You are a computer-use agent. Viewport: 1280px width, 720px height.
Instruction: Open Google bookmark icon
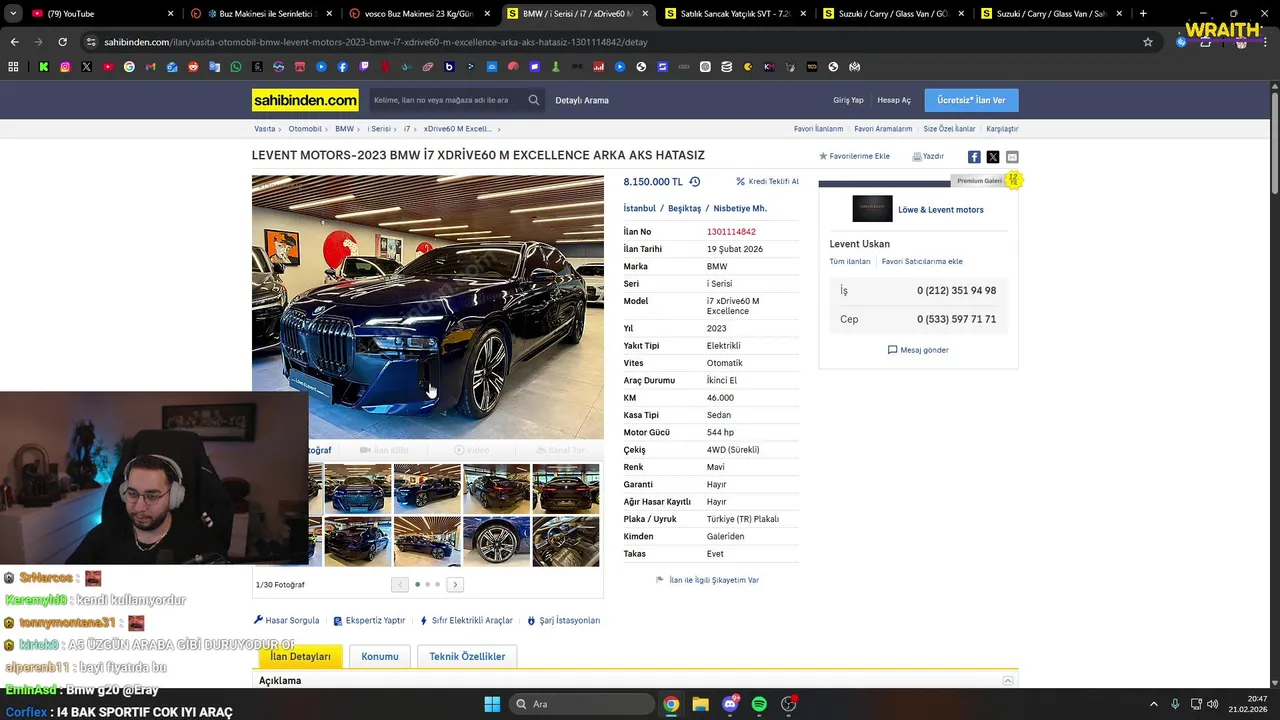coord(129,67)
